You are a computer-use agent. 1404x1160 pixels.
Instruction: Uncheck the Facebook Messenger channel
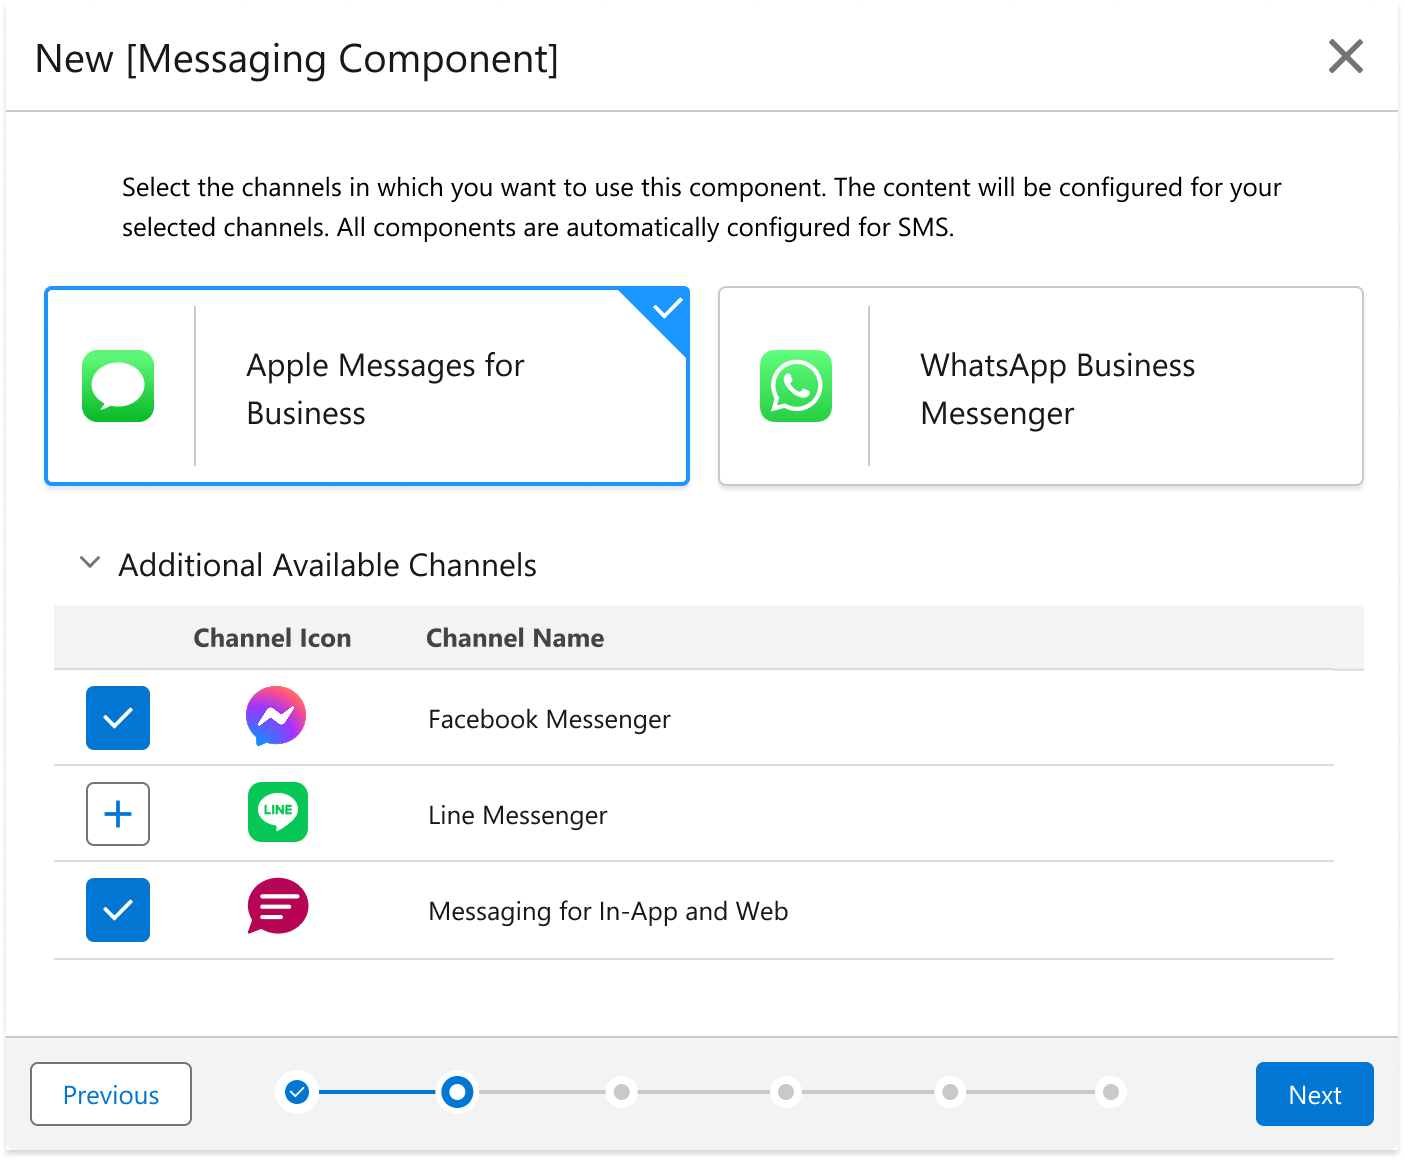[118, 718]
